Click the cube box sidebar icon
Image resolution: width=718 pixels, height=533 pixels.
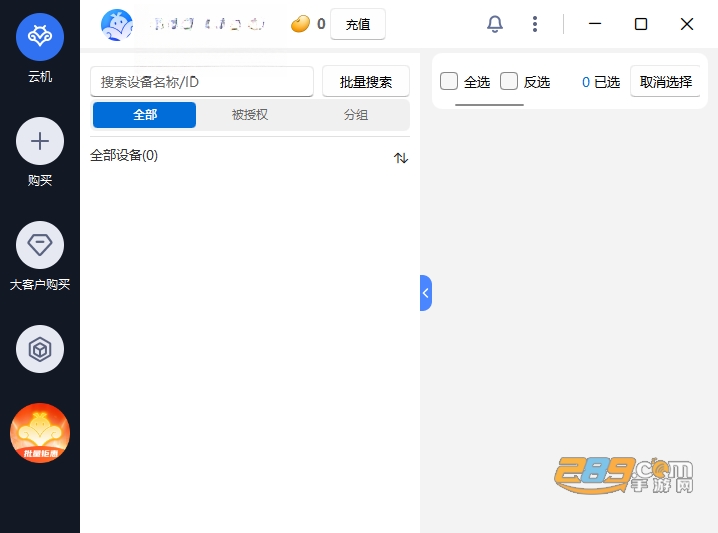coord(40,349)
